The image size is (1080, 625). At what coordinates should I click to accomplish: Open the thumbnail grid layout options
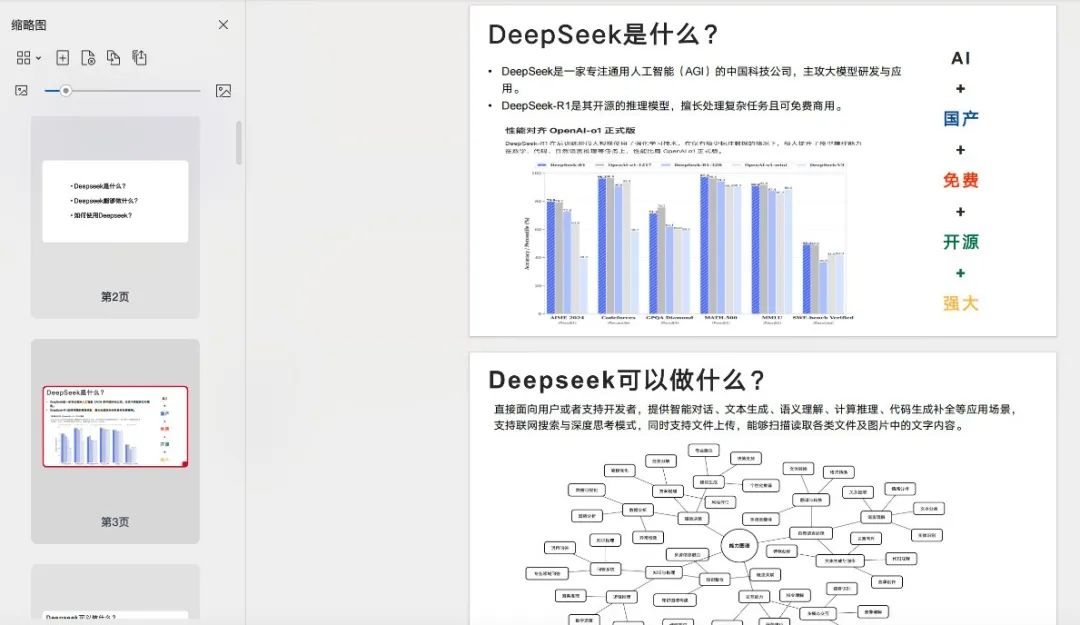(23, 58)
